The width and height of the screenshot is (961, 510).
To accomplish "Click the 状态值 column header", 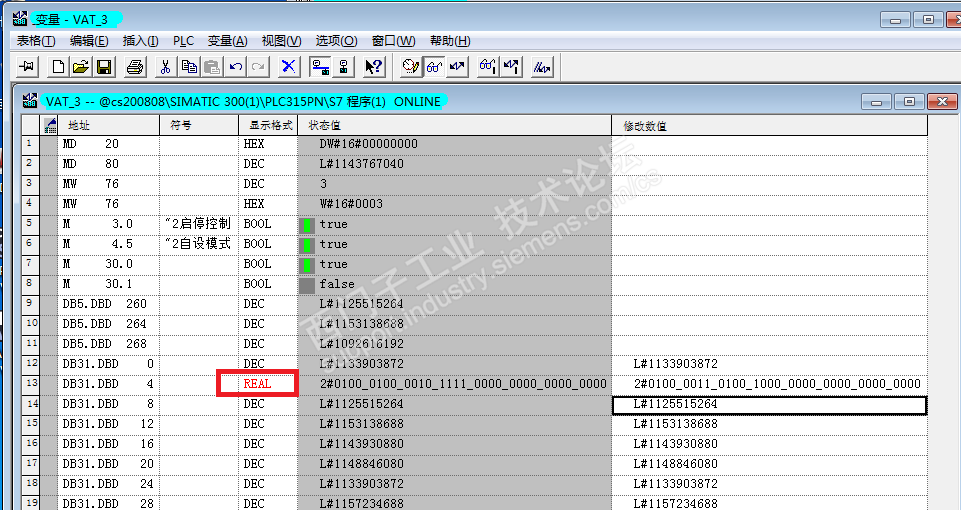I will (x=454, y=125).
